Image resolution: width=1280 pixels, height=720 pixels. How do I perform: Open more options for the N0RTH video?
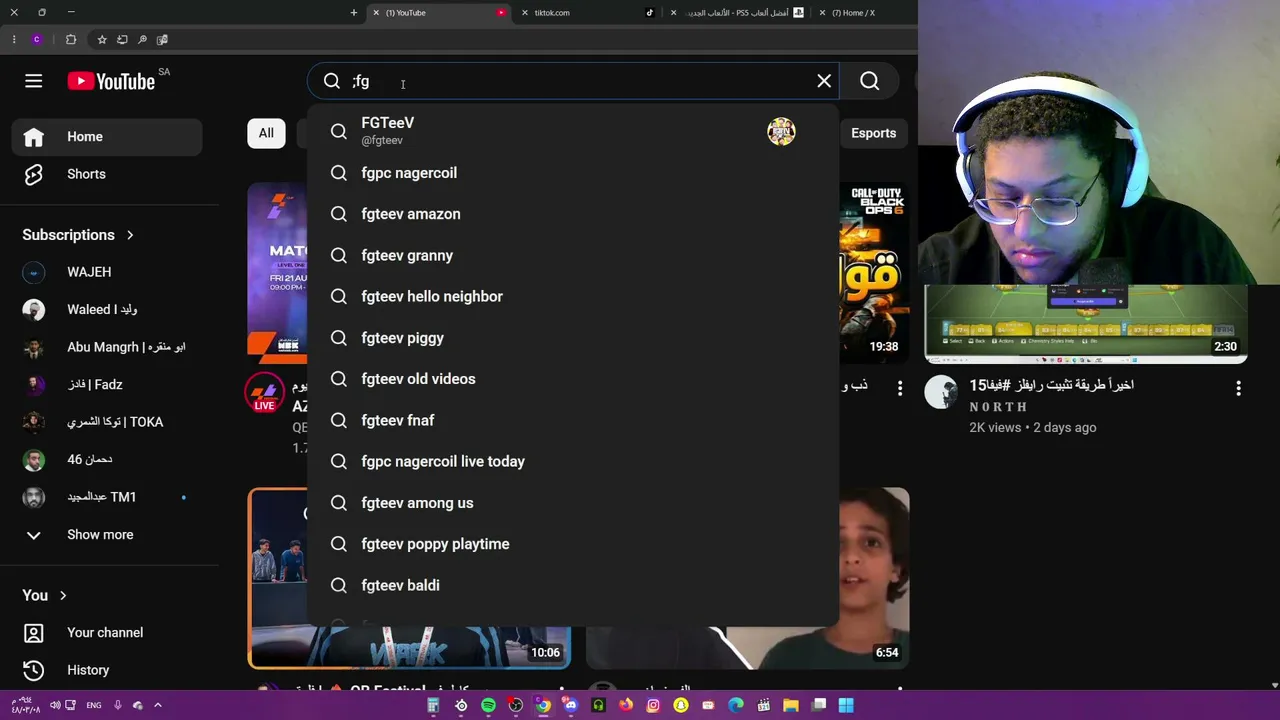1238,388
